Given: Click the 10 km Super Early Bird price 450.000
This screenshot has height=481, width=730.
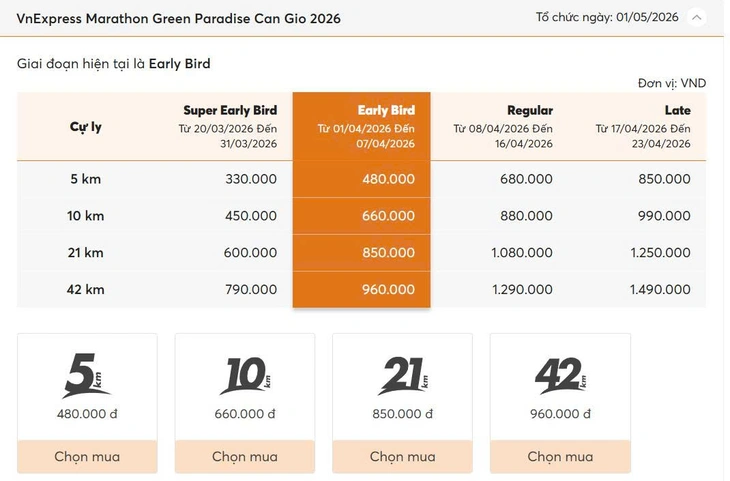Looking at the screenshot, I should click(x=250, y=216).
